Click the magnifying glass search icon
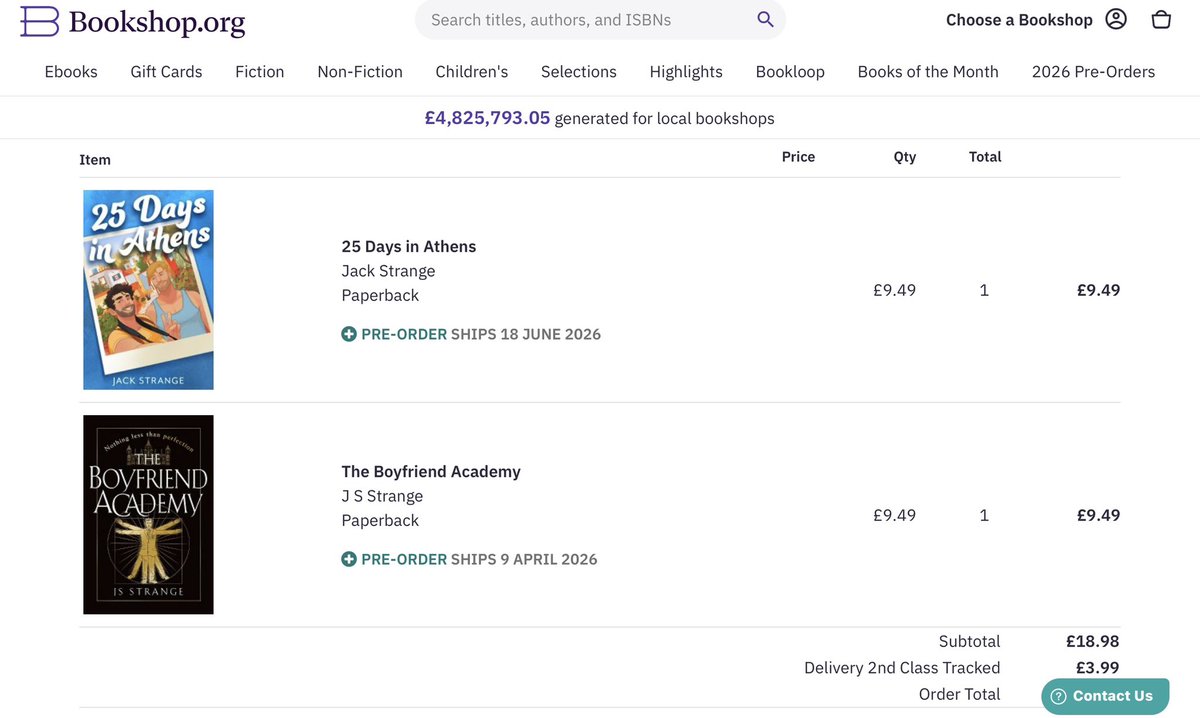 (765, 19)
